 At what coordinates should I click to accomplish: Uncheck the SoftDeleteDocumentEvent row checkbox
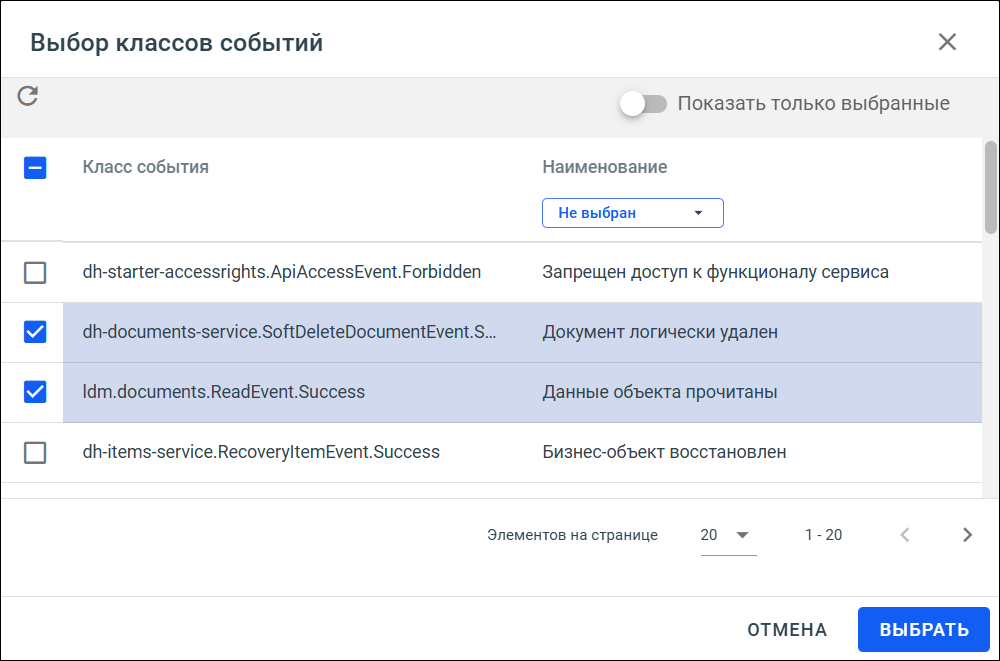tap(35, 332)
